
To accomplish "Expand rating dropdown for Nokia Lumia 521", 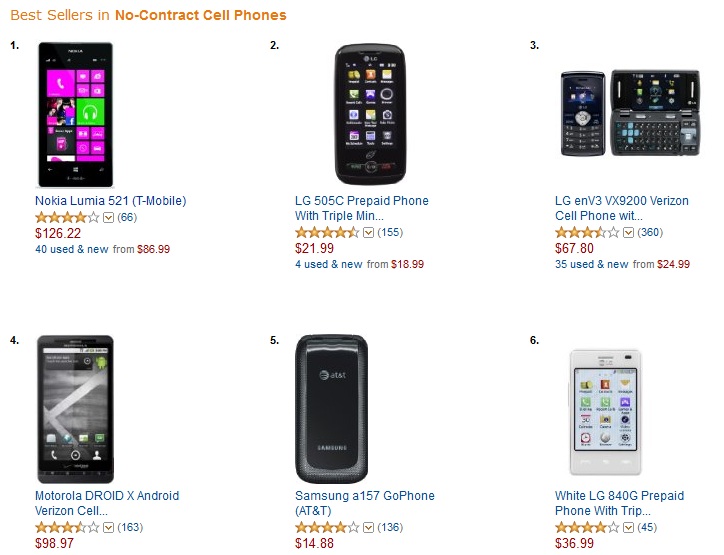I will point(109,217).
